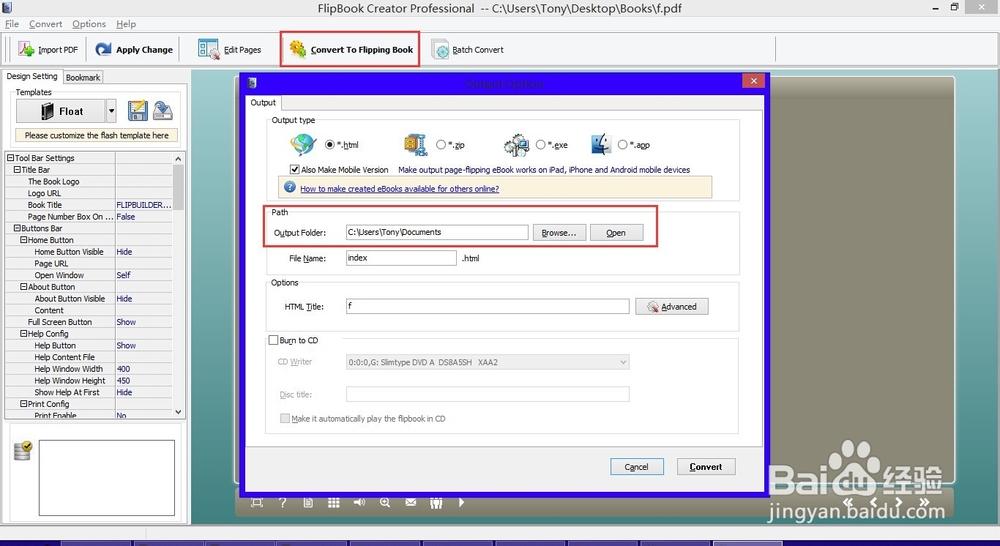Select the Output tab in dialog

coord(263,103)
